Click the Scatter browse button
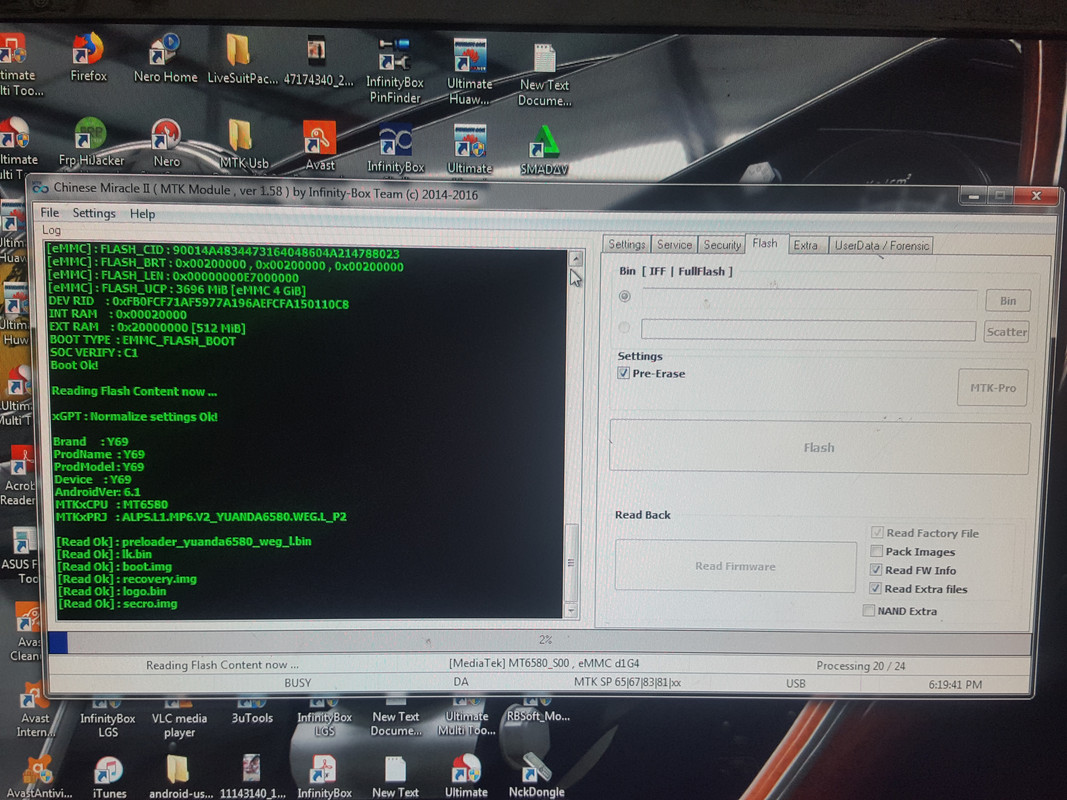This screenshot has height=800, width=1067. (1006, 332)
